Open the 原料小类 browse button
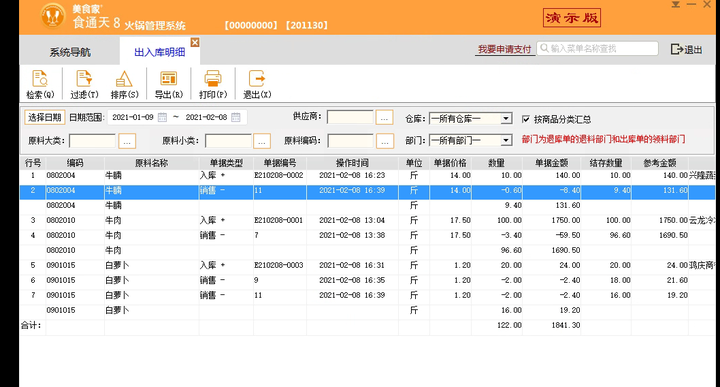The height and width of the screenshot is (387, 720). (261, 141)
